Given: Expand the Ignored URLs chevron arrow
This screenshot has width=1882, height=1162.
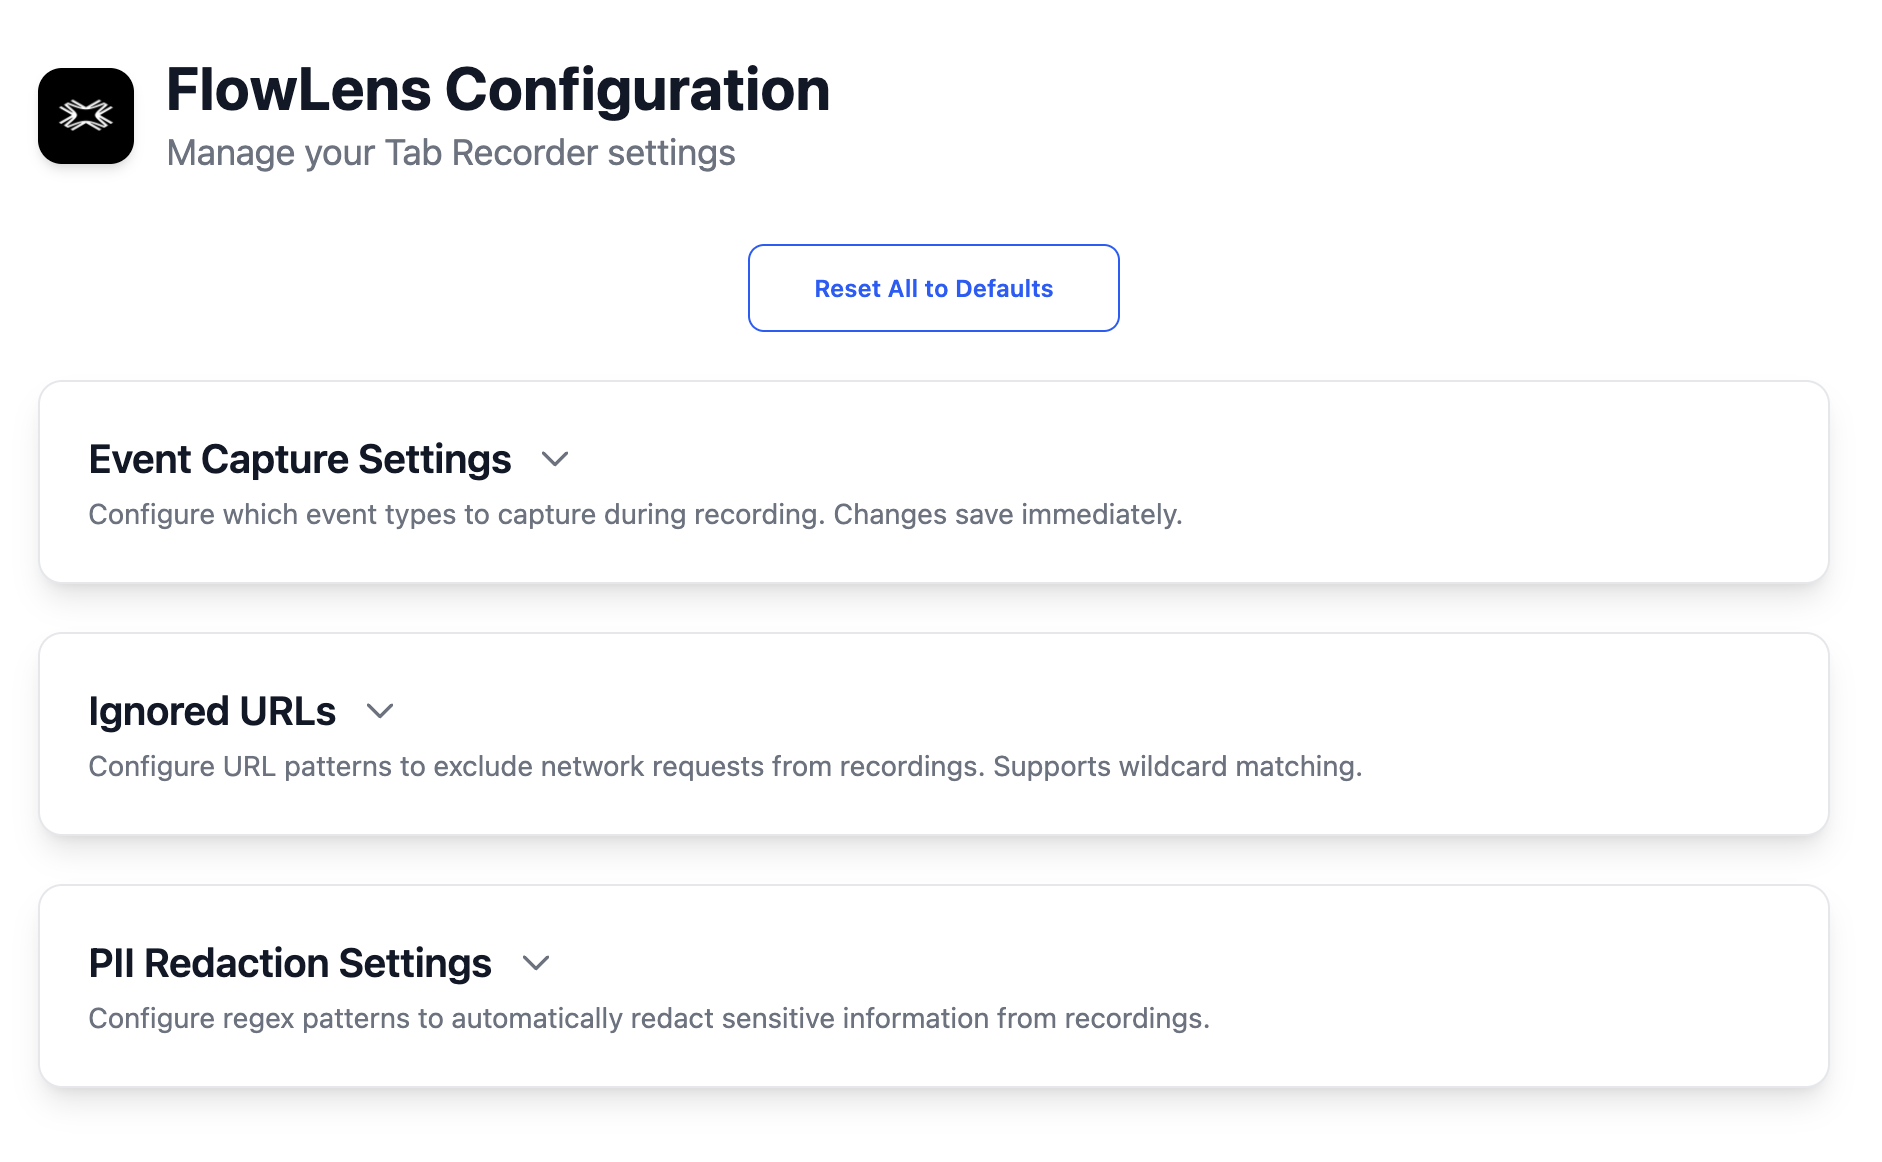Looking at the screenshot, I should 380,711.
